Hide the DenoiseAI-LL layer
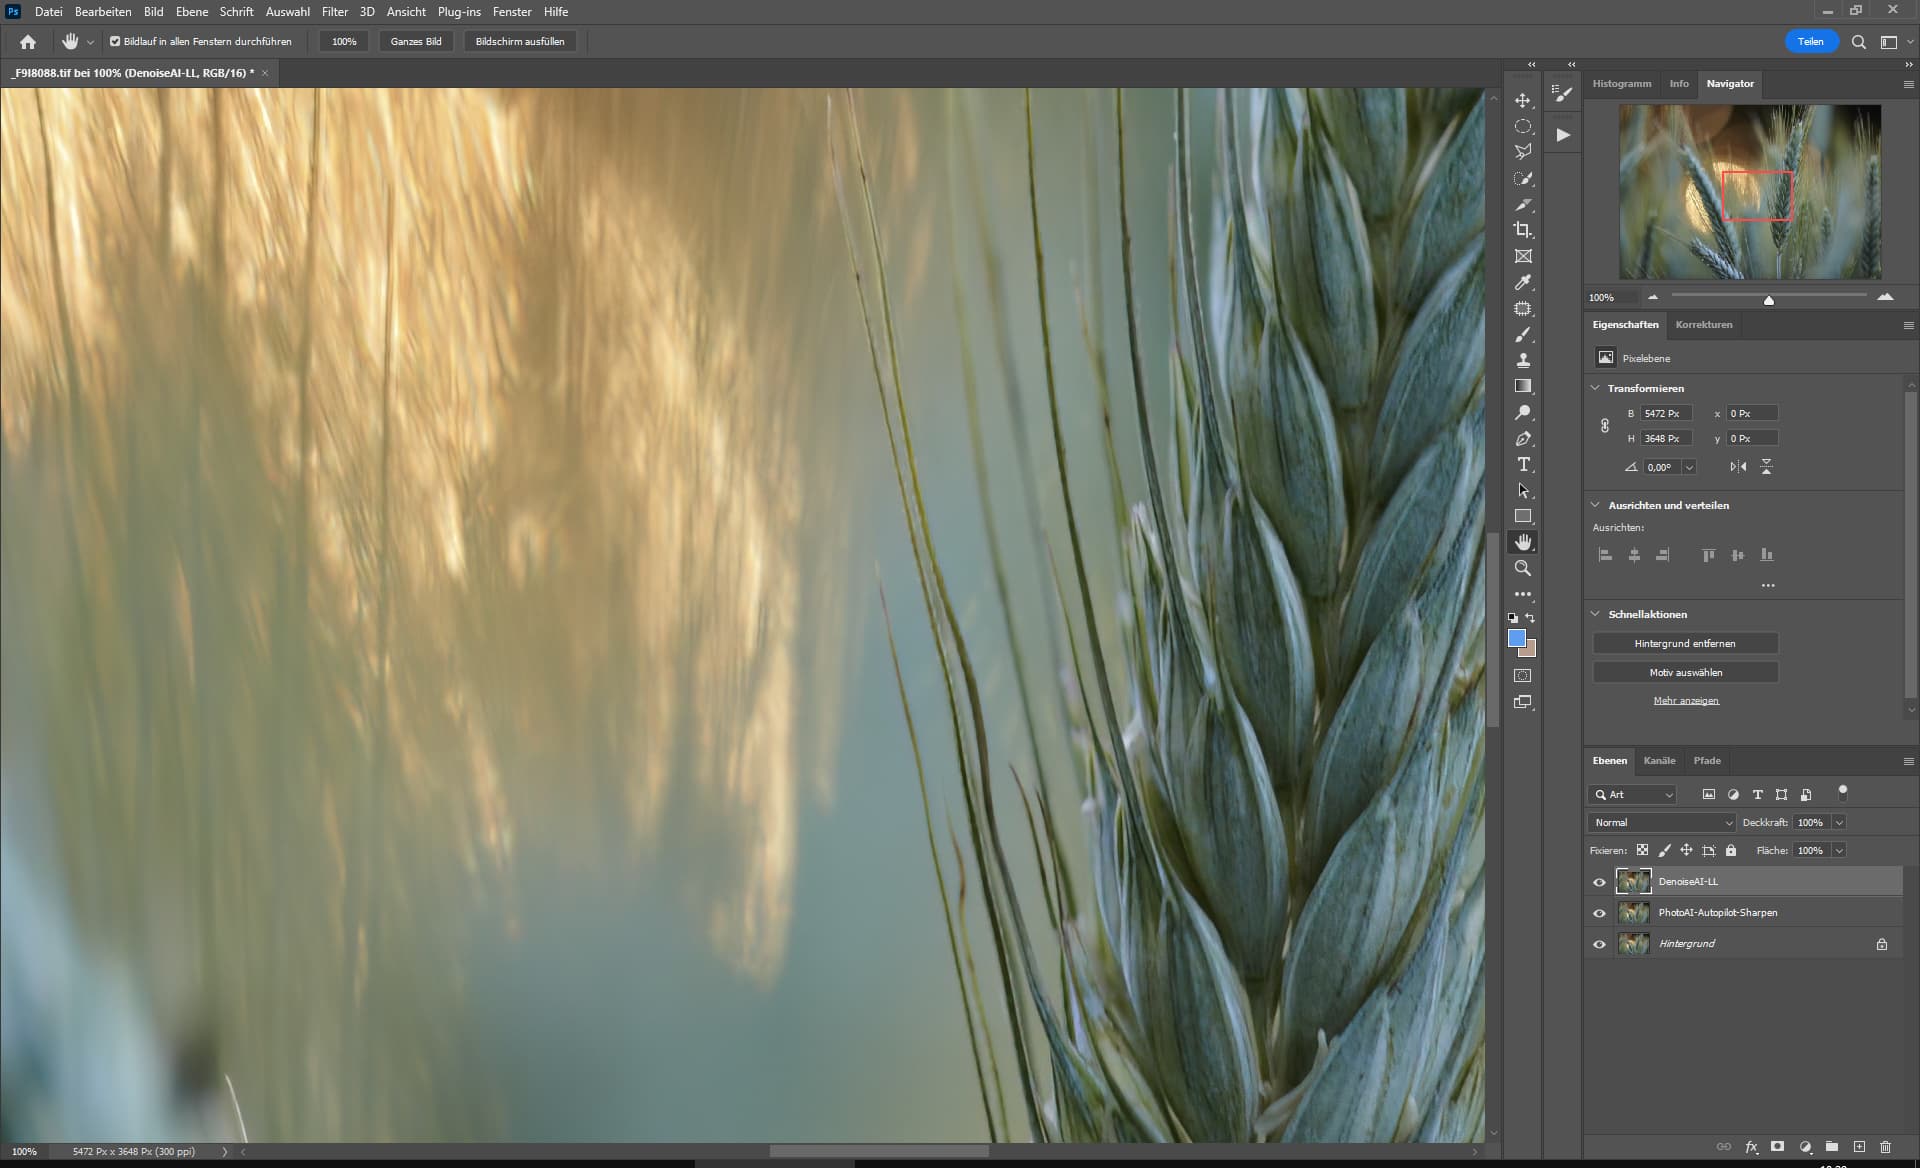Viewport: 1920px width, 1168px height. click(1599, 882)
